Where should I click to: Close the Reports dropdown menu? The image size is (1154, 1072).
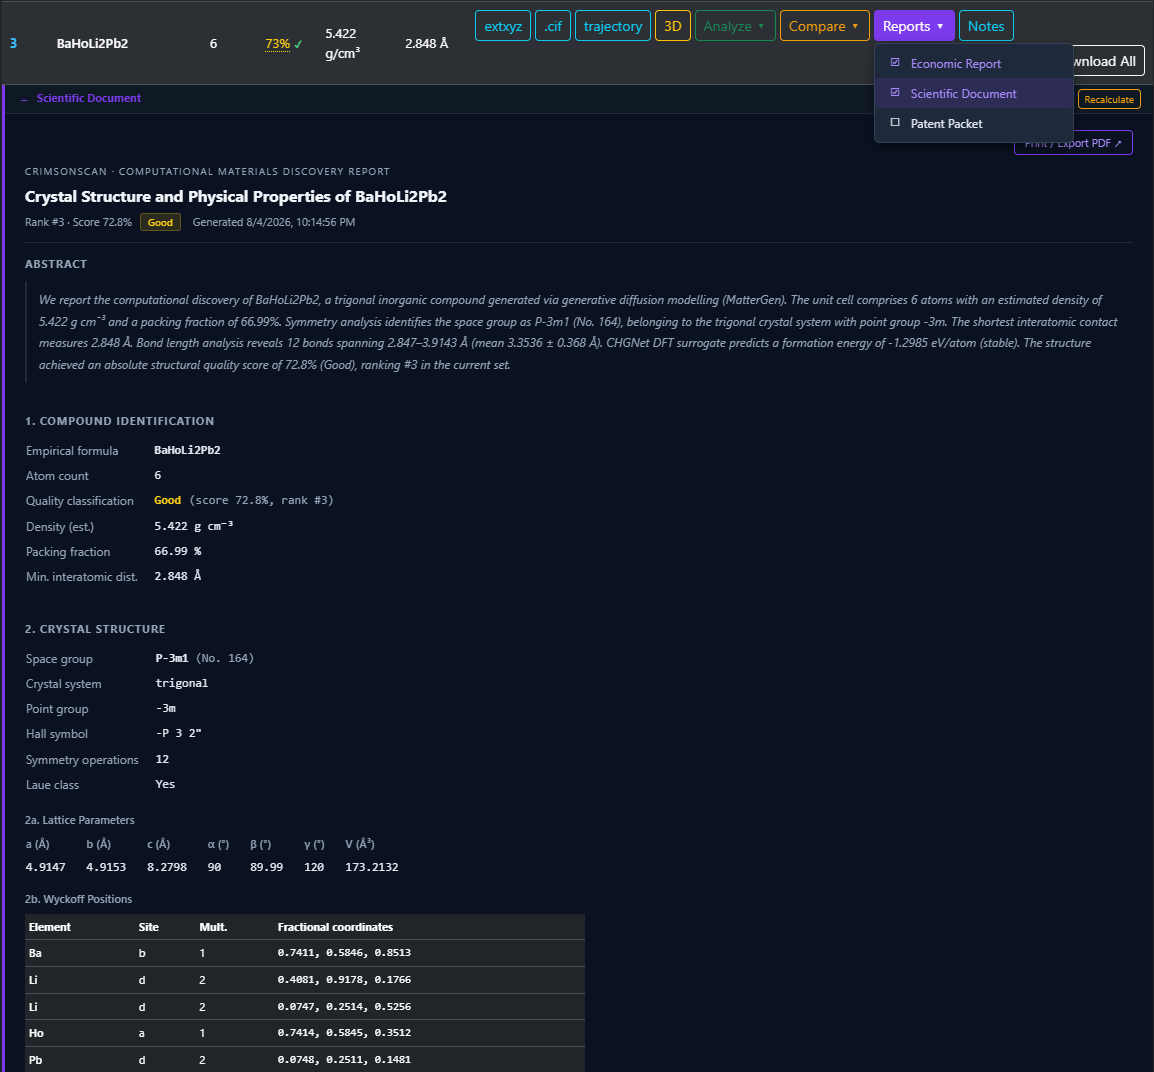914,26
